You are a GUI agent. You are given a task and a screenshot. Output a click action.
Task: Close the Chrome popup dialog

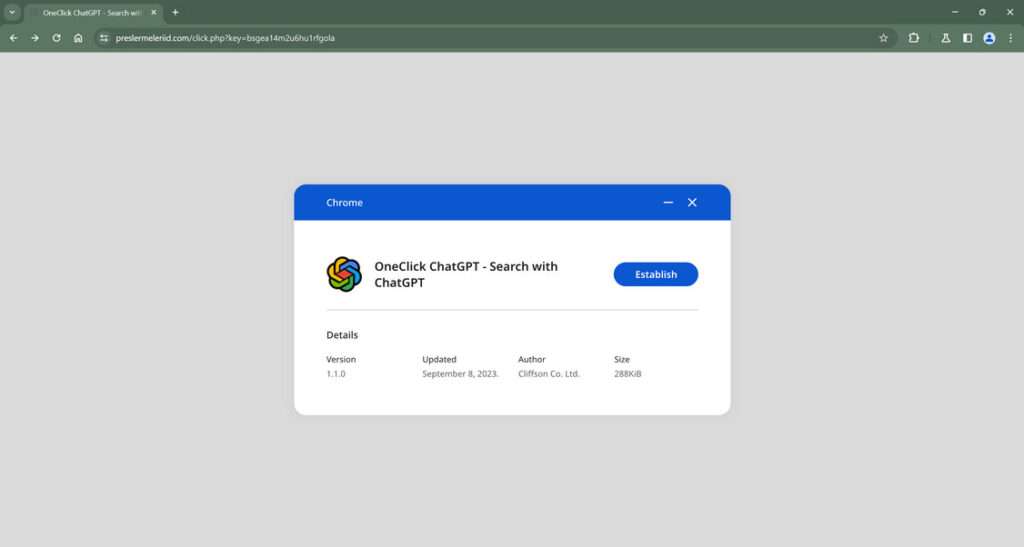[x=692, y=202]
